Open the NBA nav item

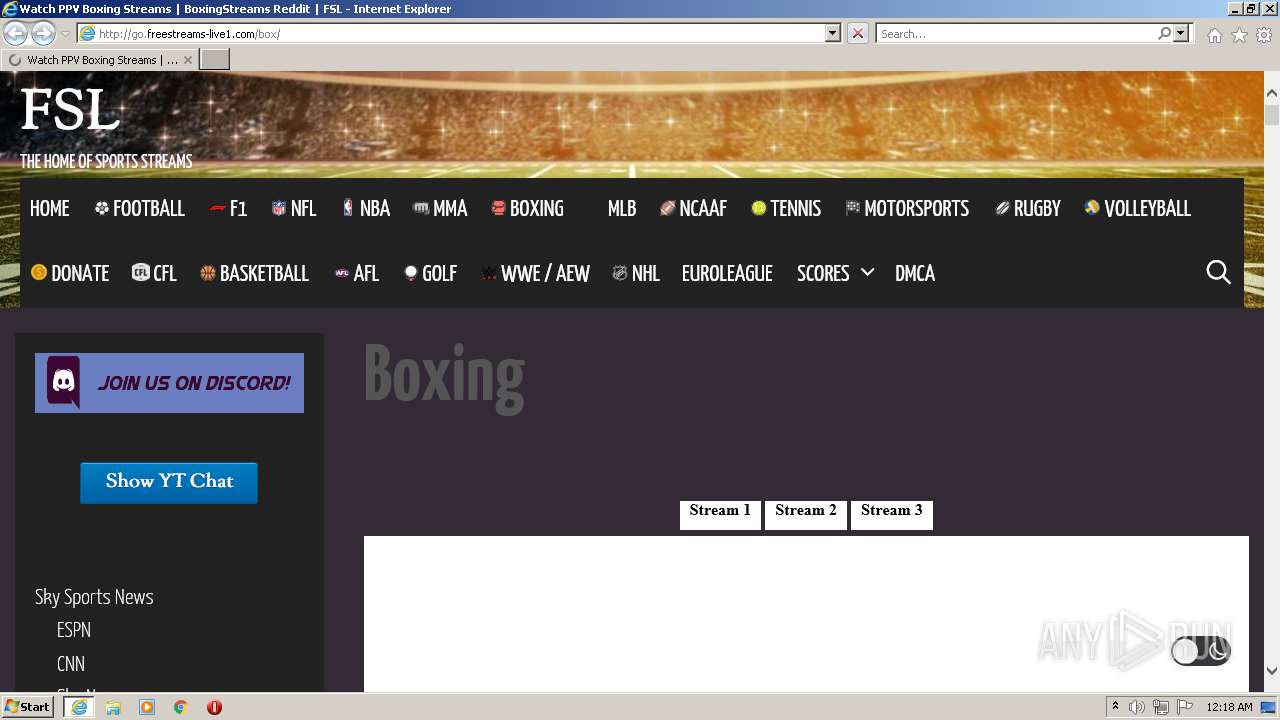366,209
